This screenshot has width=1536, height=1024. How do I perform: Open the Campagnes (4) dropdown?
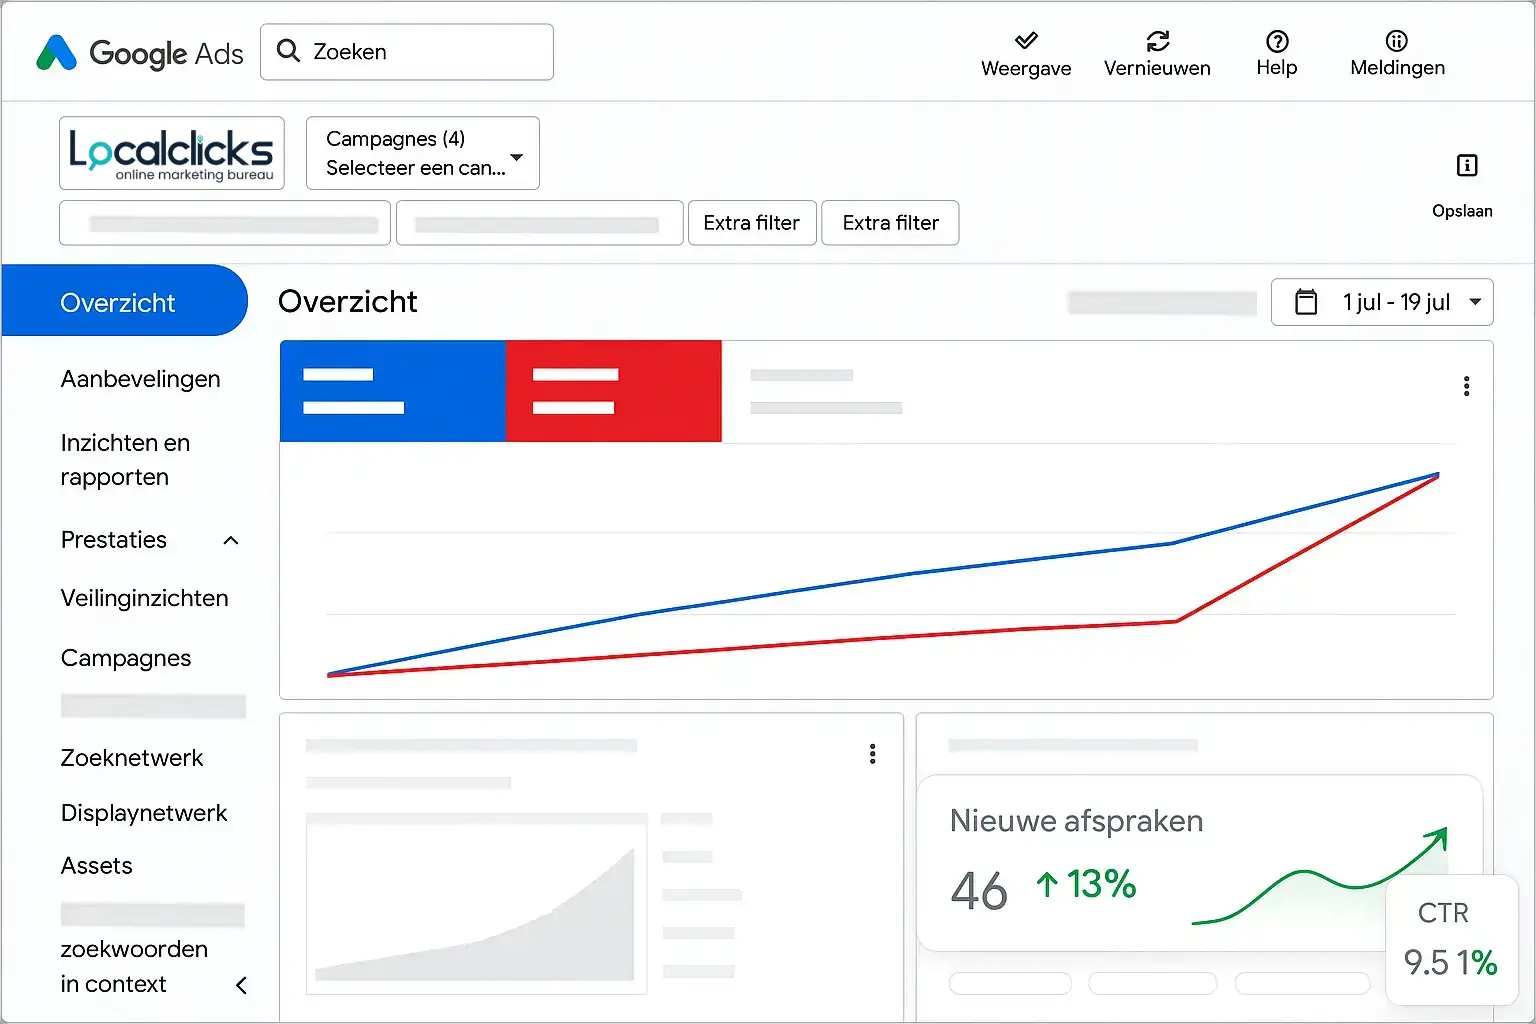(x=422, y=153)
